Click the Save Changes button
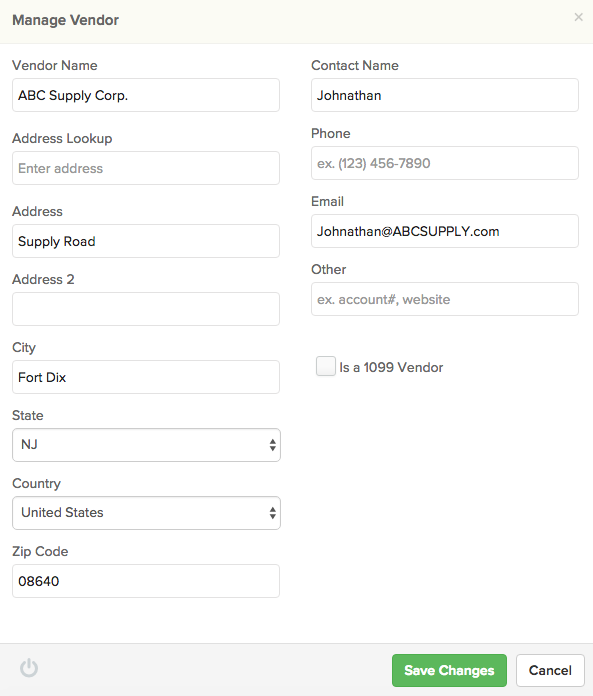Image resolution: width=593 pixels, height=696 pixels. click(x=449, y=670)
